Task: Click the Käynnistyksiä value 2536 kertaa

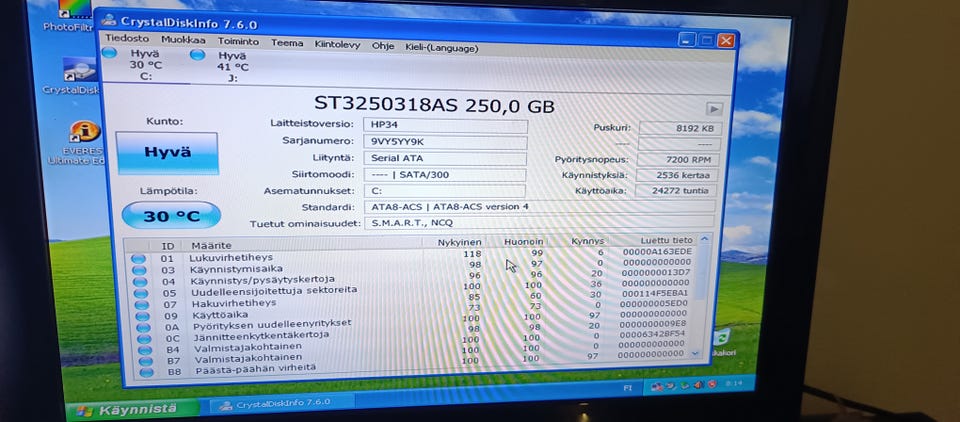Action: tap(677, 175)
